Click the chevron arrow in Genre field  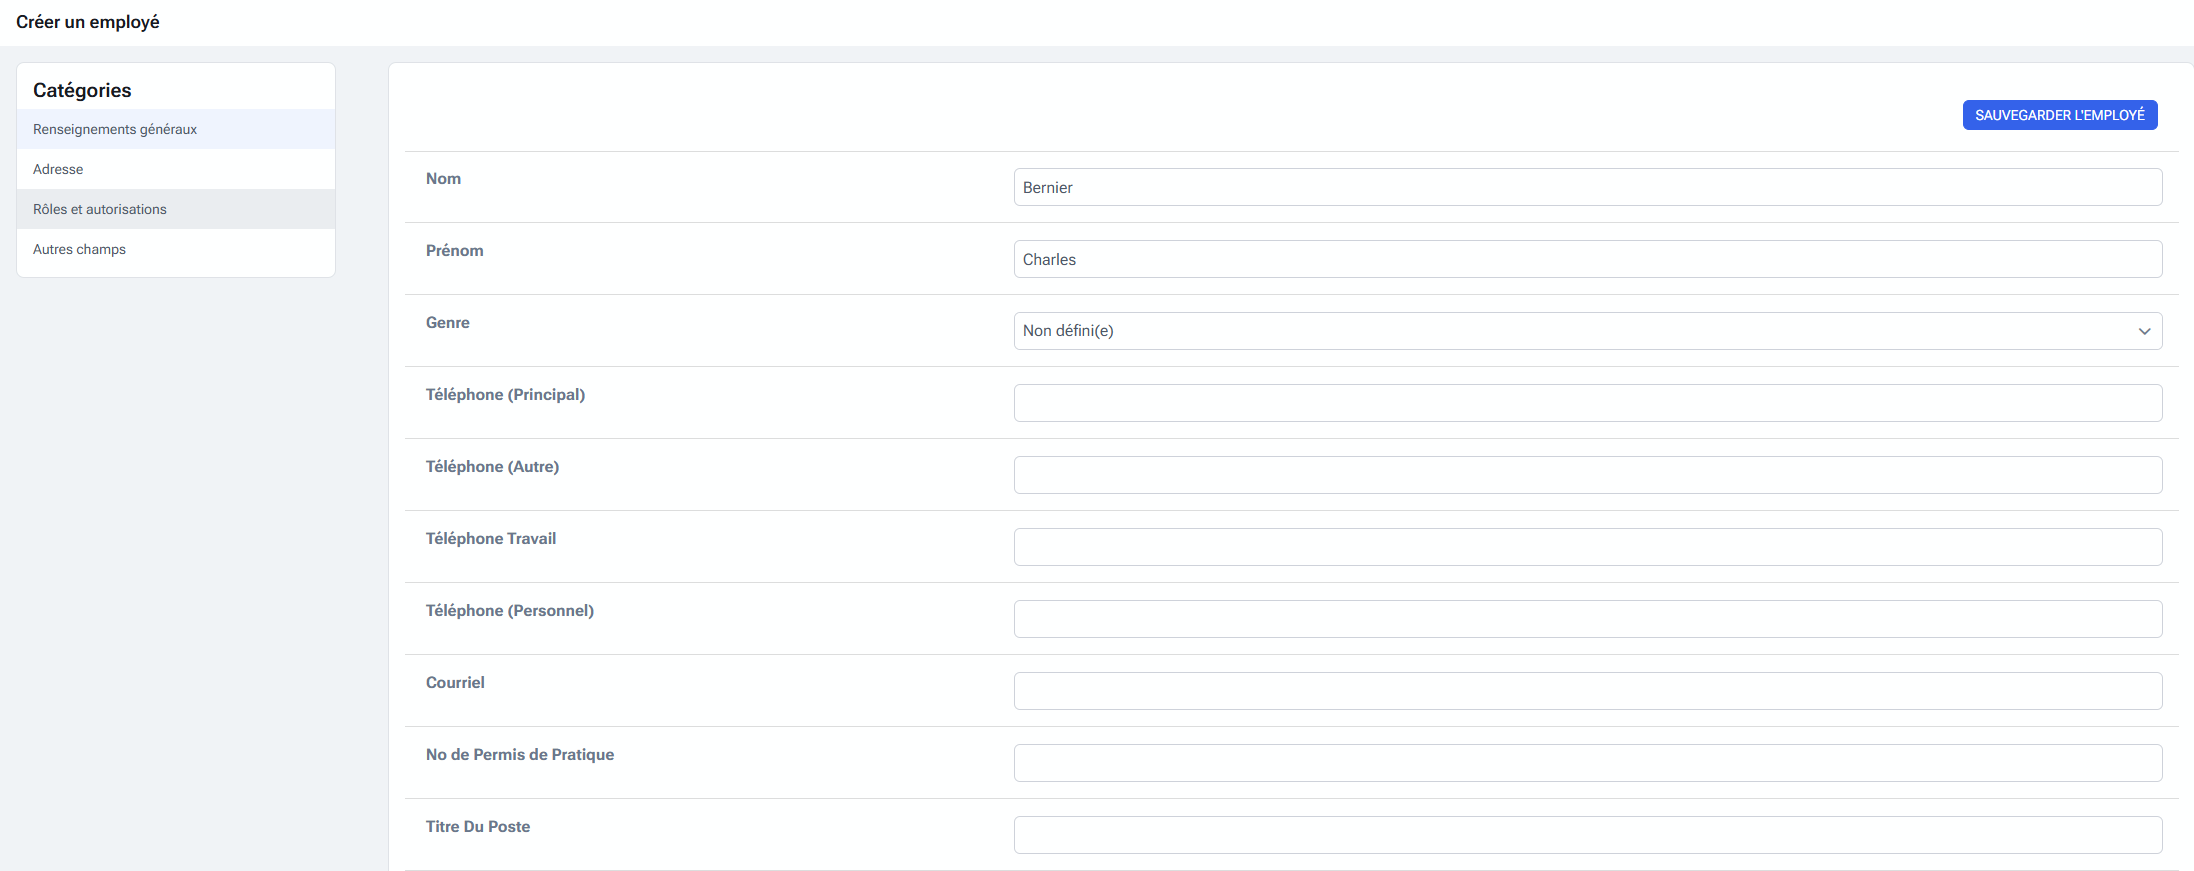tap(2144, 331)
